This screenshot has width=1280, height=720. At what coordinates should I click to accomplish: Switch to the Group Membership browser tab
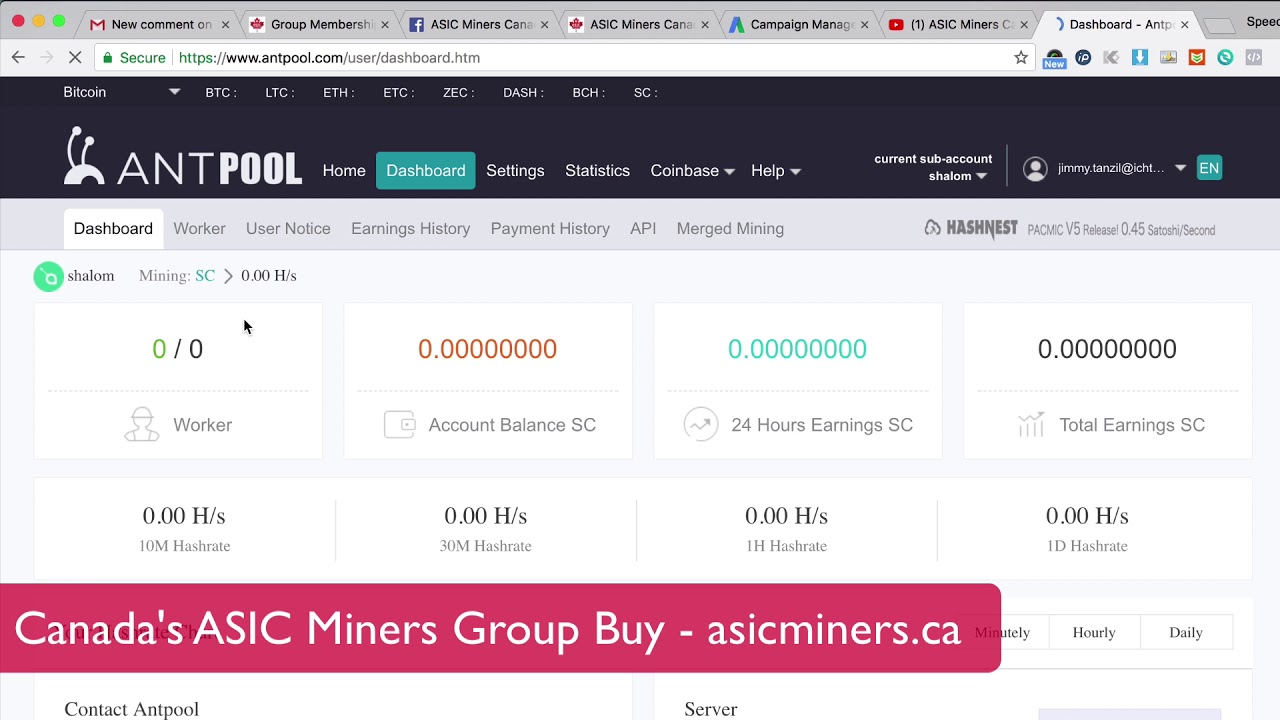[320, 24]
